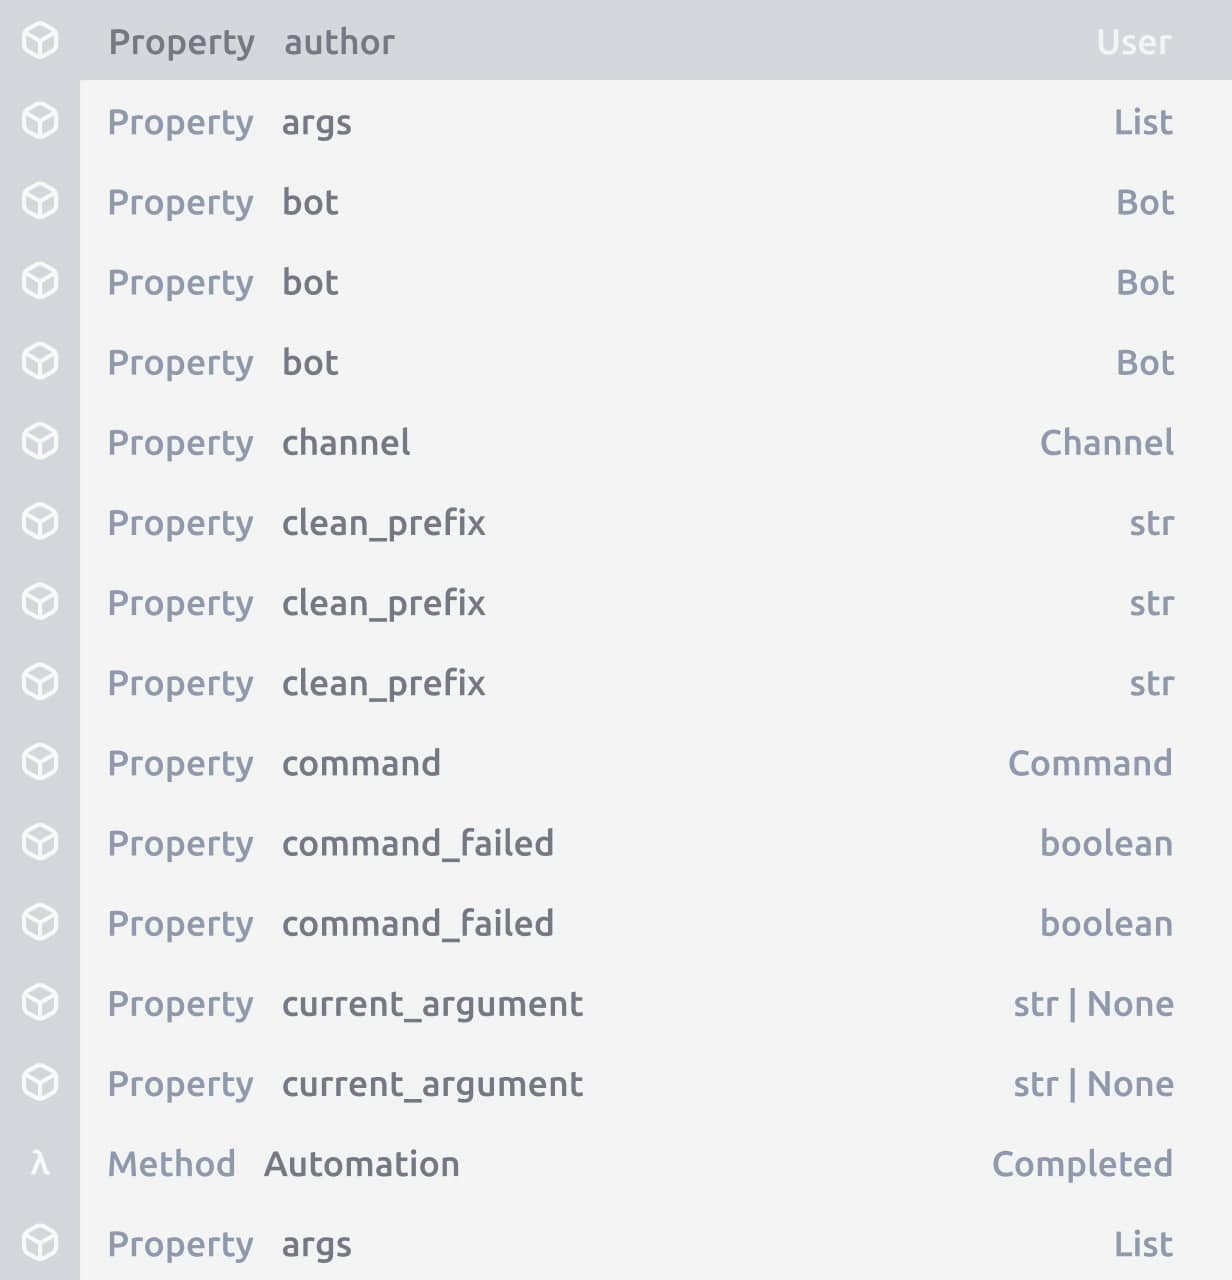Viewport: 1232px width, 1280px height.
Task: Click the cube icon of the first bot entry
Action: click(40, 201)
